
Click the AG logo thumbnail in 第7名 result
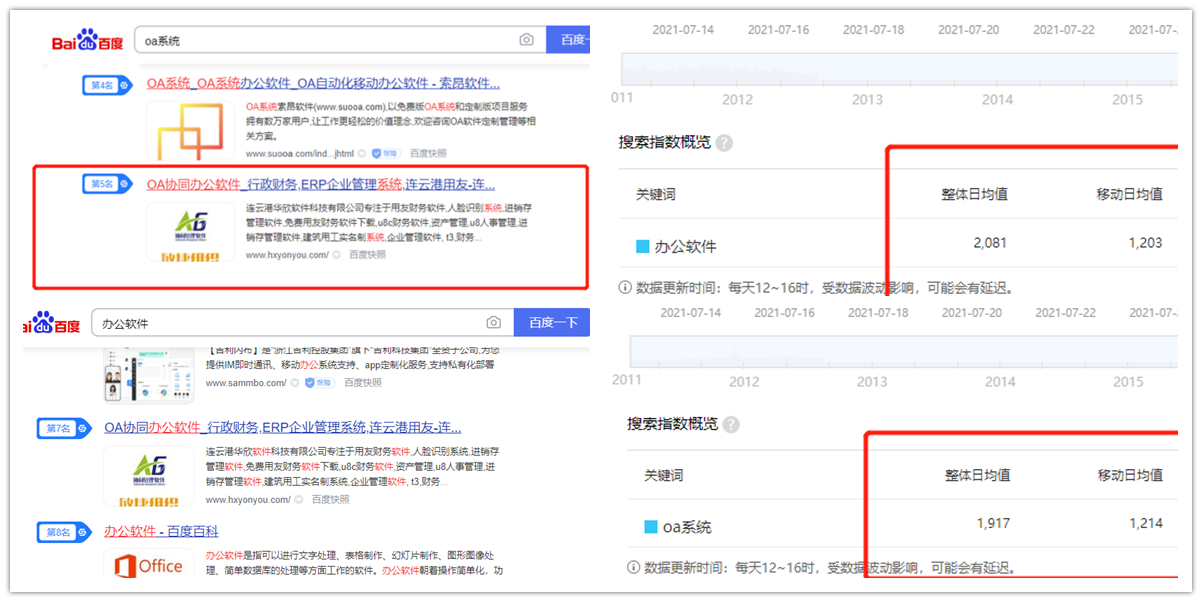click(148, 477)
